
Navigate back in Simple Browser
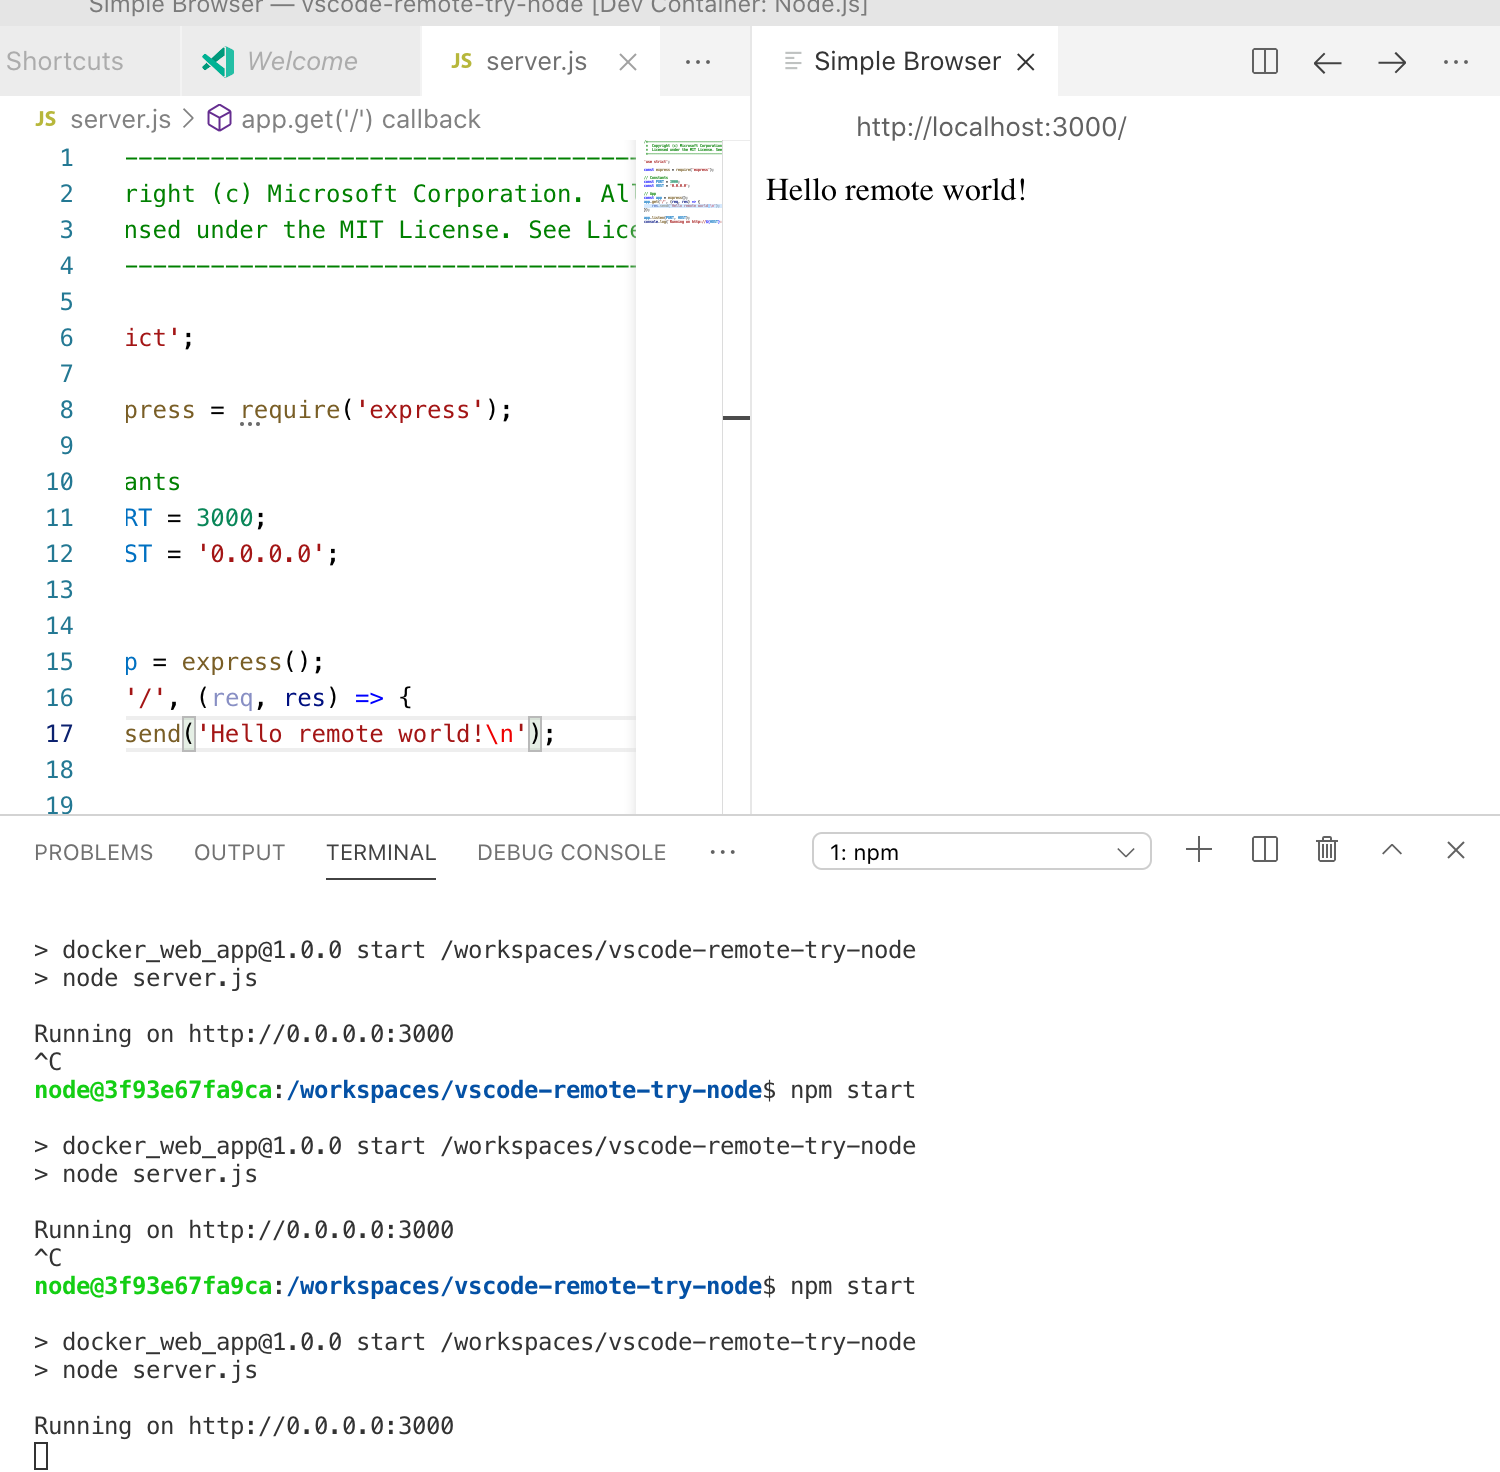click(x=1327, y=62)
